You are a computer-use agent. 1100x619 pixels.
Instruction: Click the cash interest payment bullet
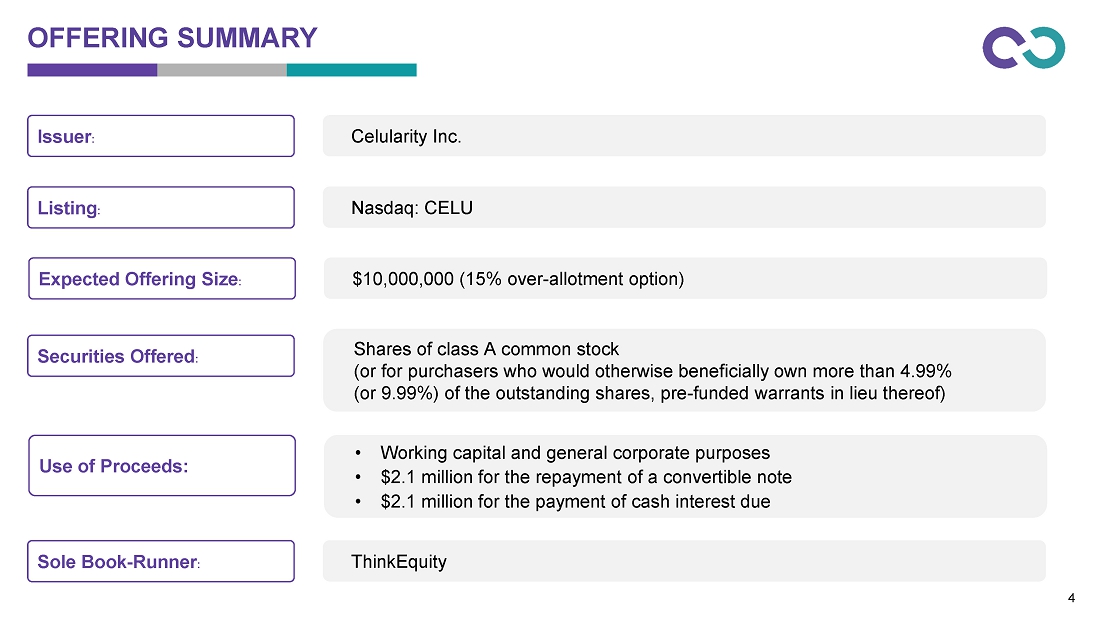click(575, 501)
